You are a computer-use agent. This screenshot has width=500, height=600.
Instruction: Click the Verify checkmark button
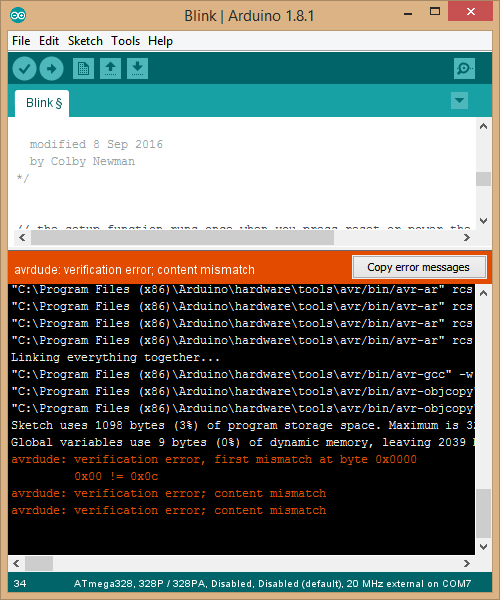tap(24, 69)
